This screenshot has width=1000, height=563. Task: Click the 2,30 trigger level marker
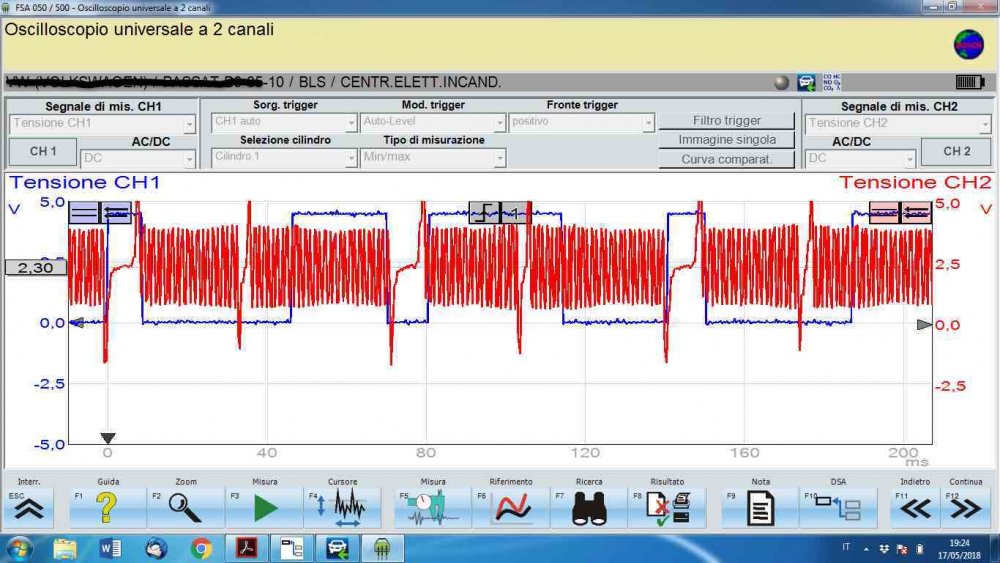(x=35, y=268)
